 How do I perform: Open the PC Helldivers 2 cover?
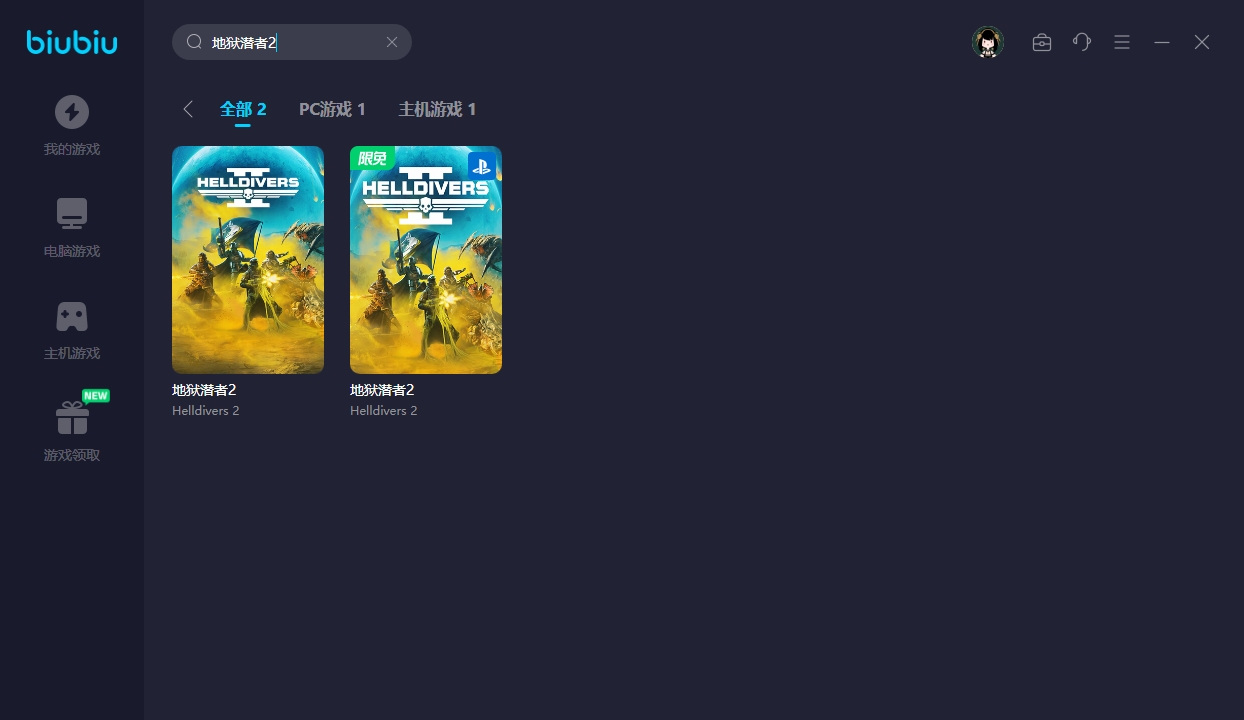[248, 260]
